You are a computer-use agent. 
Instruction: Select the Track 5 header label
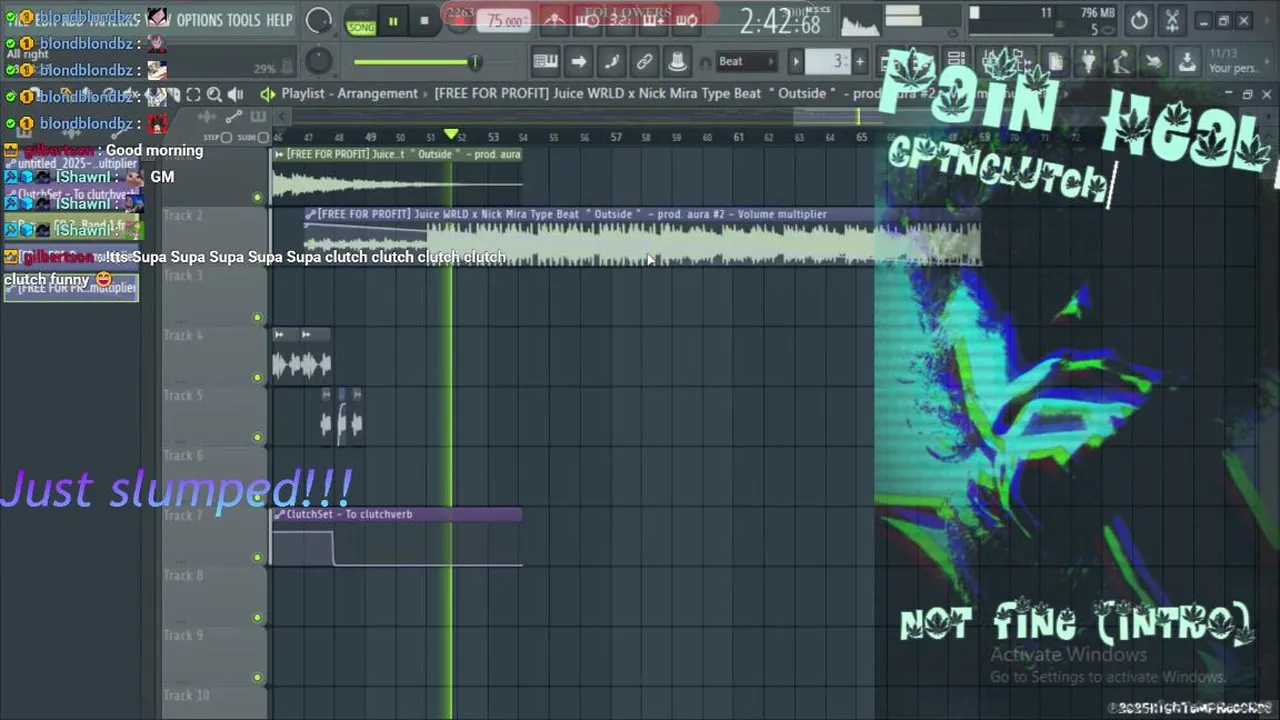183,395
